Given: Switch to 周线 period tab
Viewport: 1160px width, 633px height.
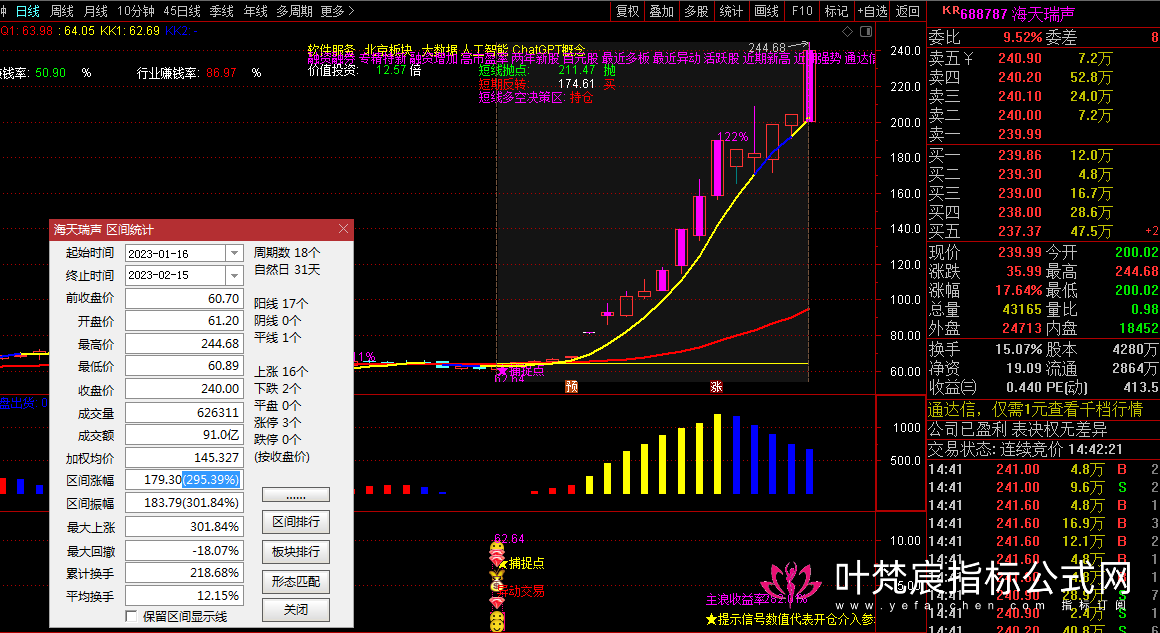Looking at the screenshot, I should (62, 10).
